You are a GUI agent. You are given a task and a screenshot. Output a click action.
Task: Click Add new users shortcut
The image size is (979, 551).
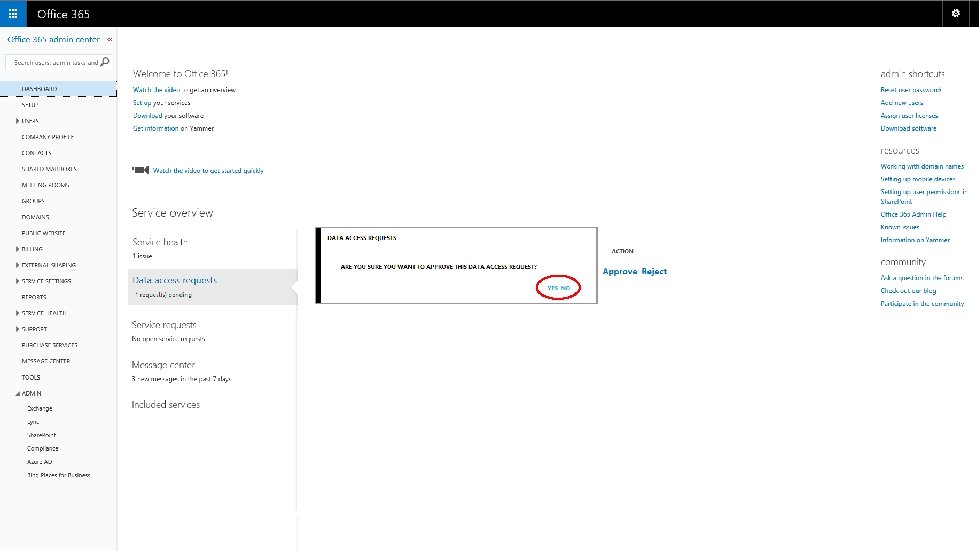point(902,103)
